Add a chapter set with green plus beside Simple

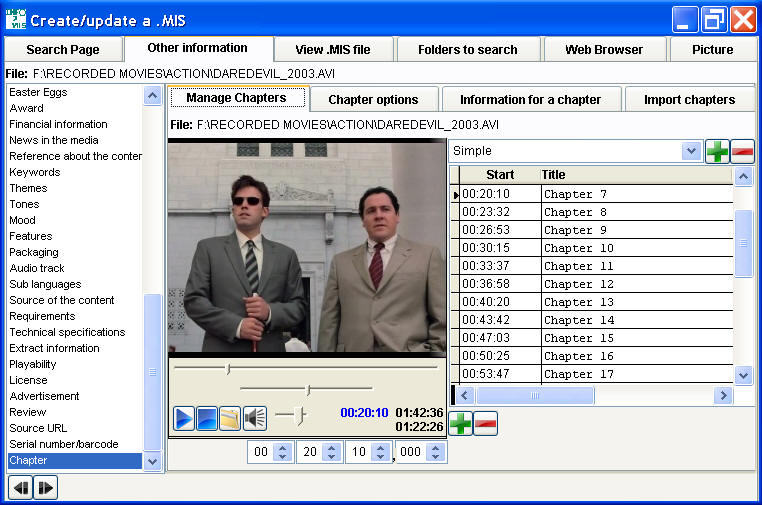717,151
